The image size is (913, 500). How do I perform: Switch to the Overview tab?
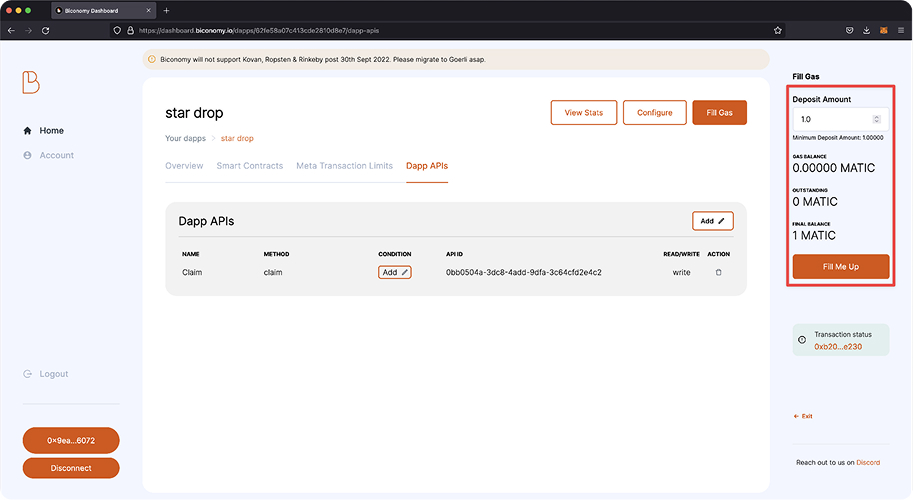184,166
